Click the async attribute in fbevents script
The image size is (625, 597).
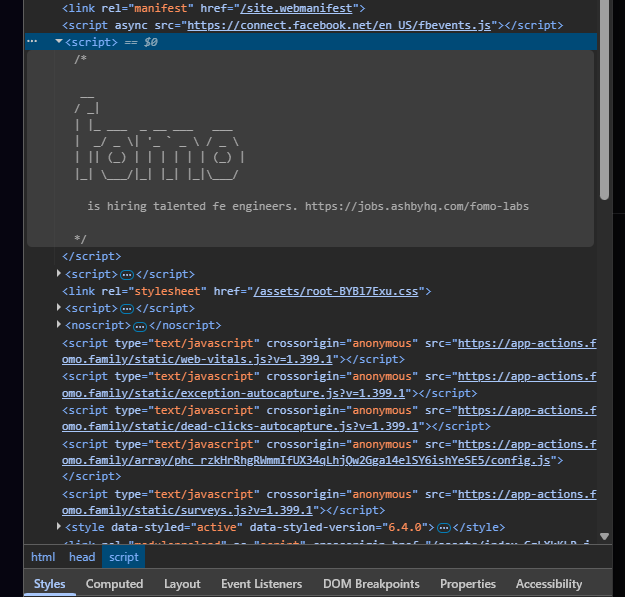pyautogui.click(x=131, y=25)
